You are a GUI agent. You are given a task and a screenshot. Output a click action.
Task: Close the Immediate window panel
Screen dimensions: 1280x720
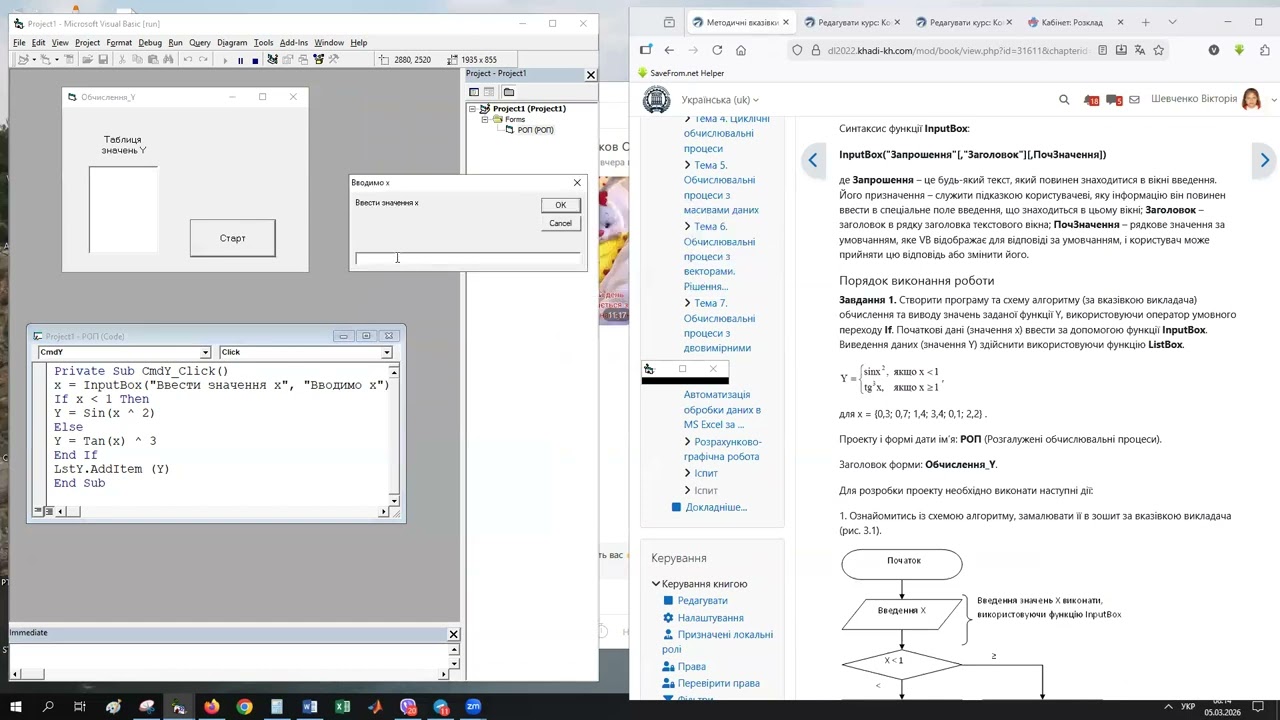pyautogui.click(x=453, y=634)
